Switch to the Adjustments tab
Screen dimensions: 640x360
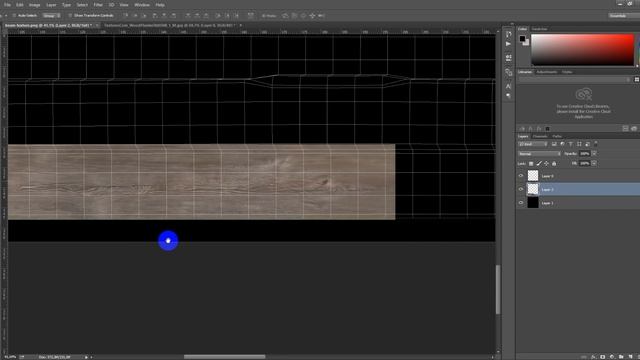(547, 72)
